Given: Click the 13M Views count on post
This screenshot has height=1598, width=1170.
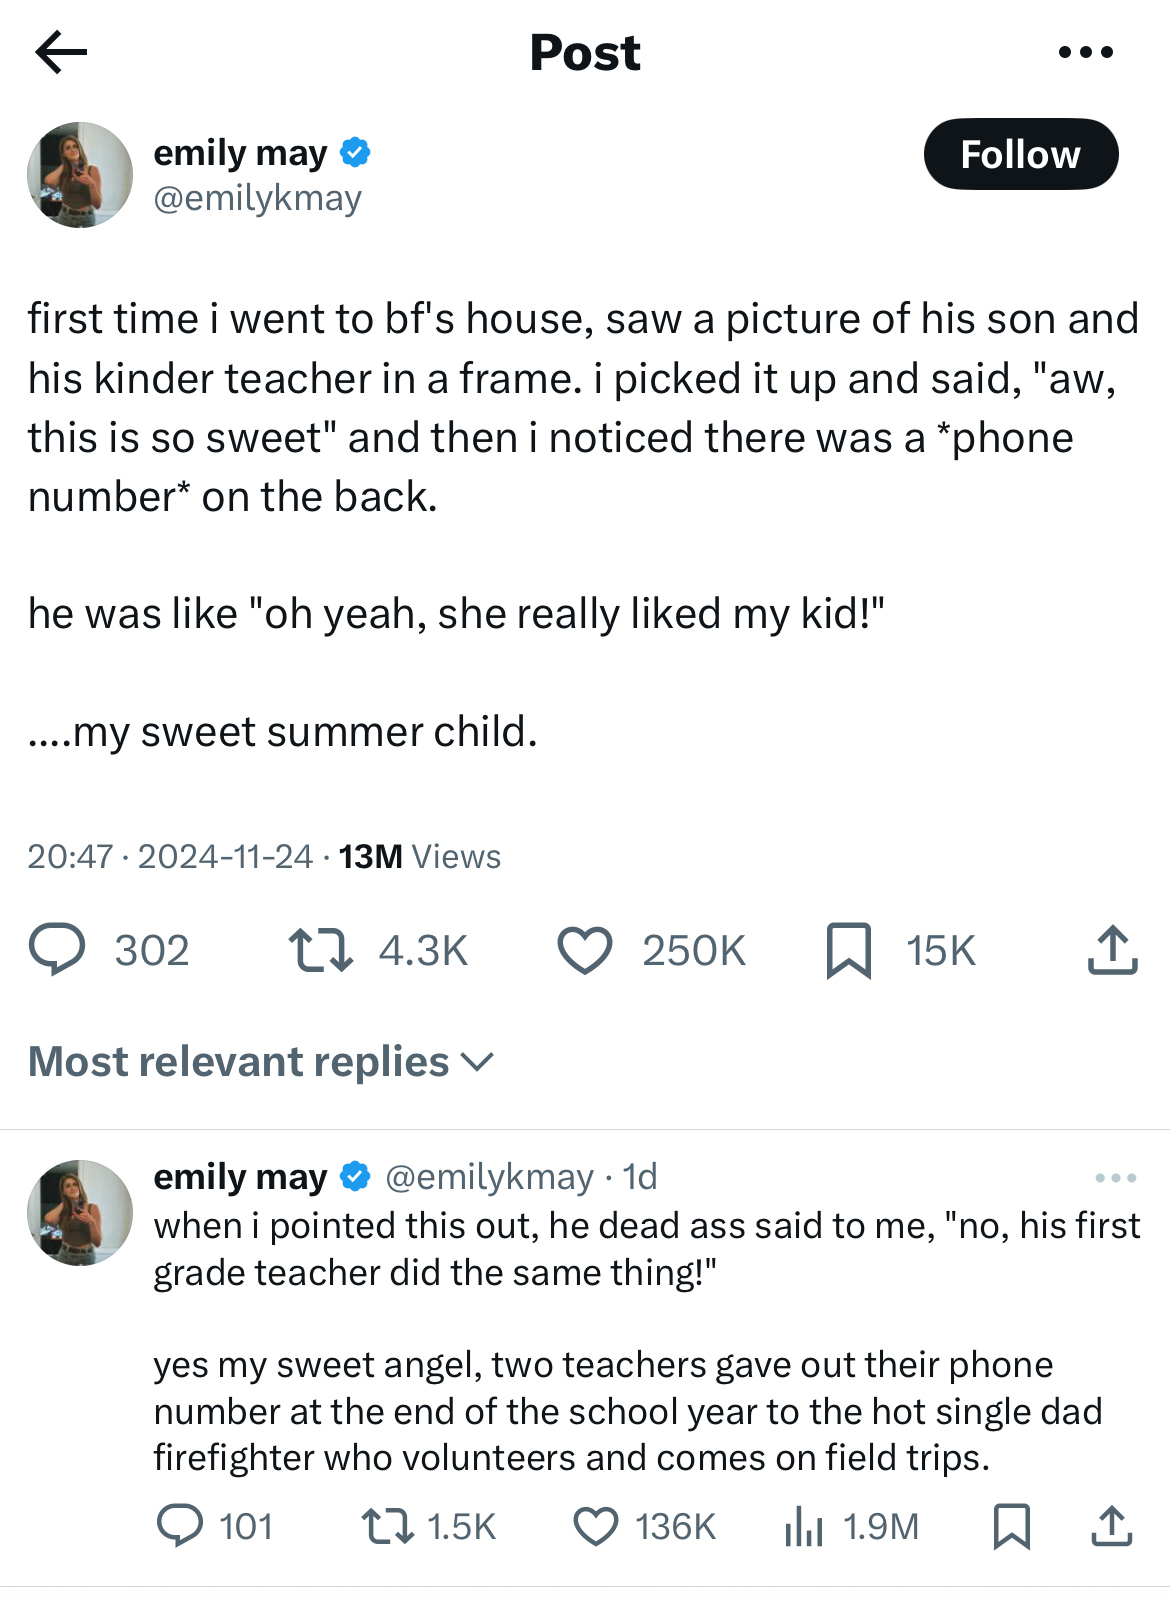Looking at the screenshot, I should pyautogui.click(x=419, y=857).
